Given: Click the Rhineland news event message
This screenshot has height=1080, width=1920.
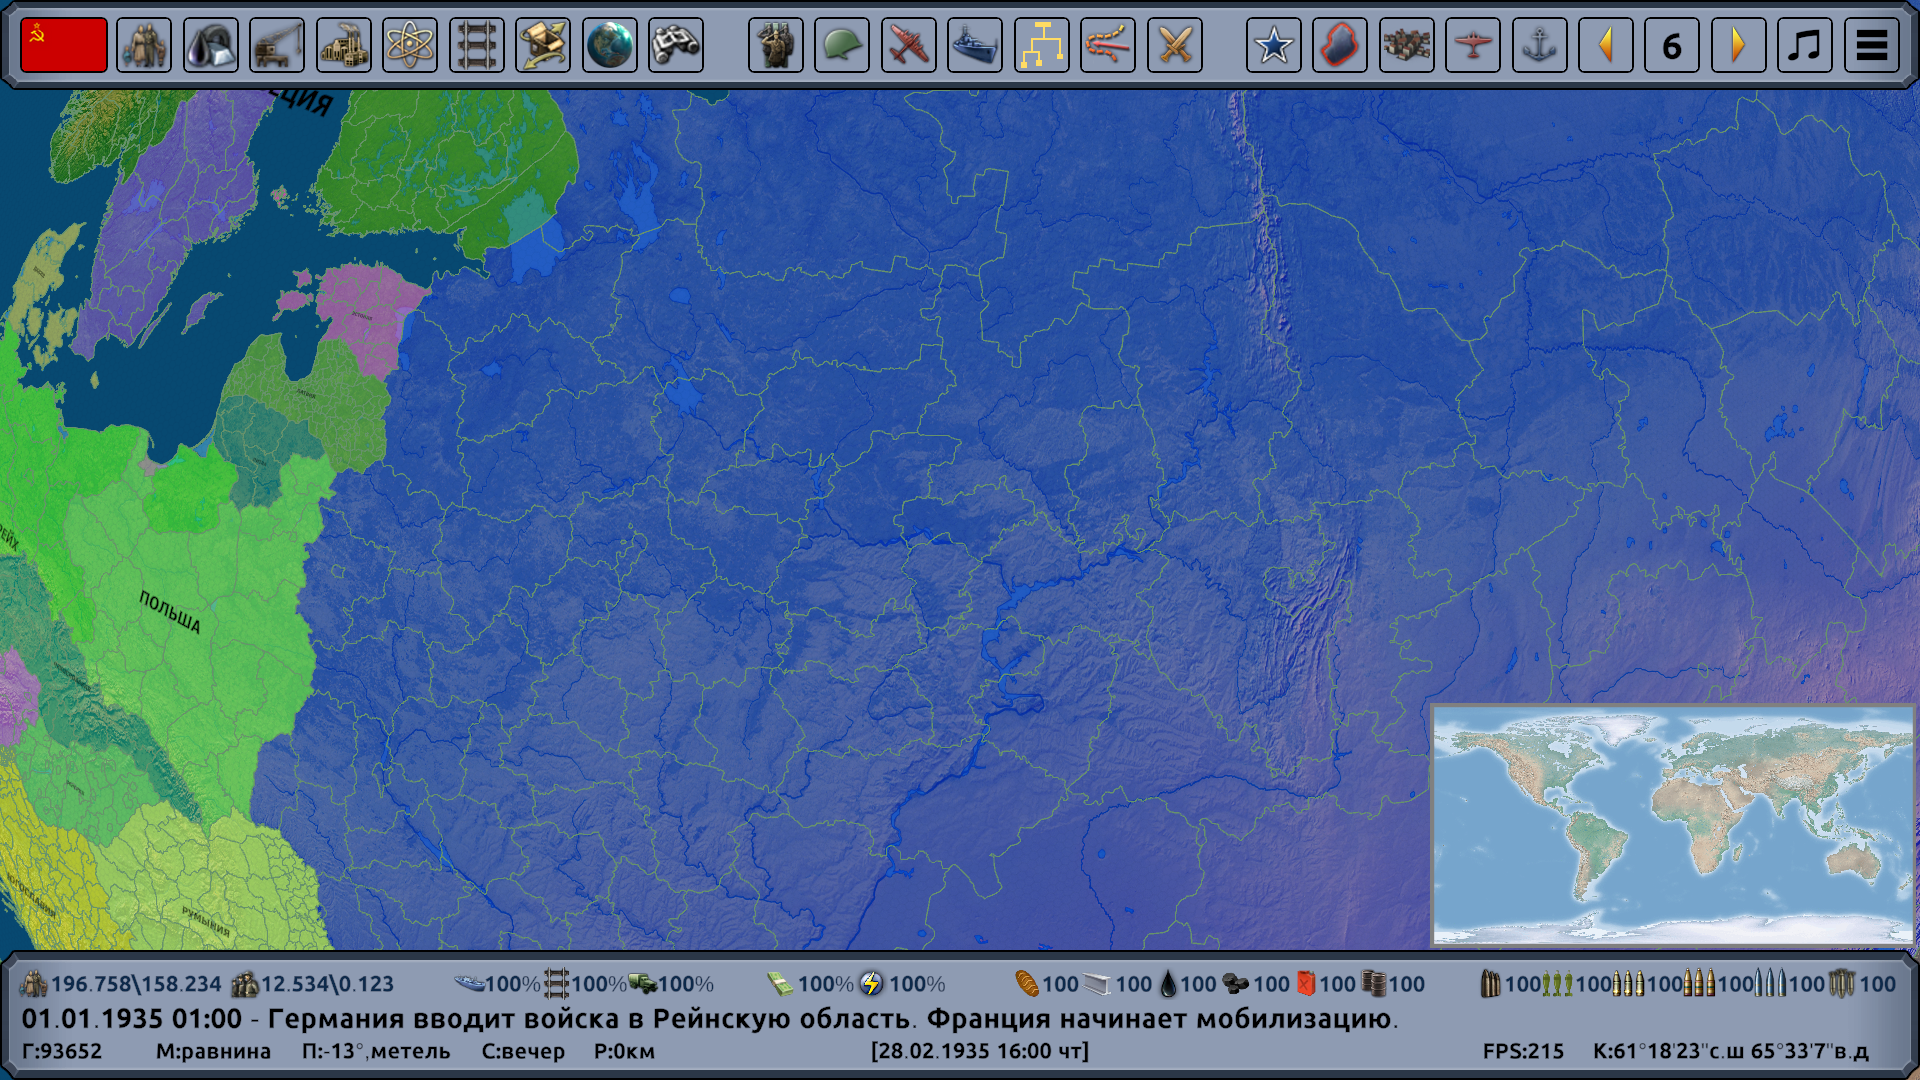Looking at the screenshot, I should click(710, 1019).
